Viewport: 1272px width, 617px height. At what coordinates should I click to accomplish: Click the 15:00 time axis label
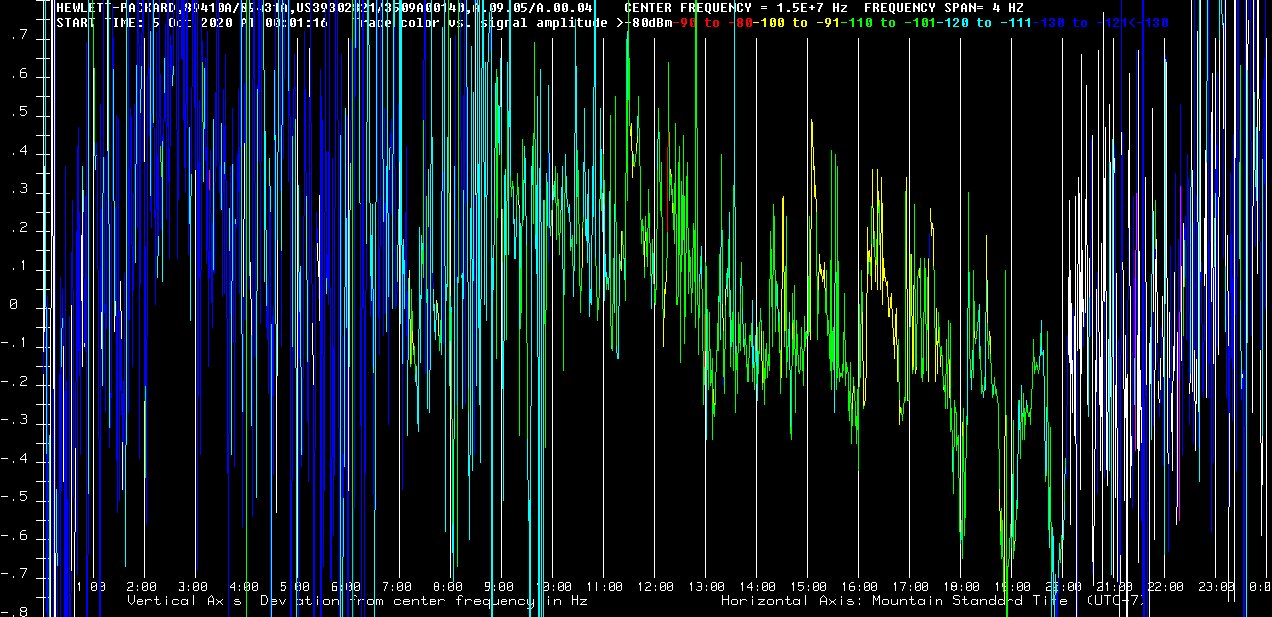point(808,587)
